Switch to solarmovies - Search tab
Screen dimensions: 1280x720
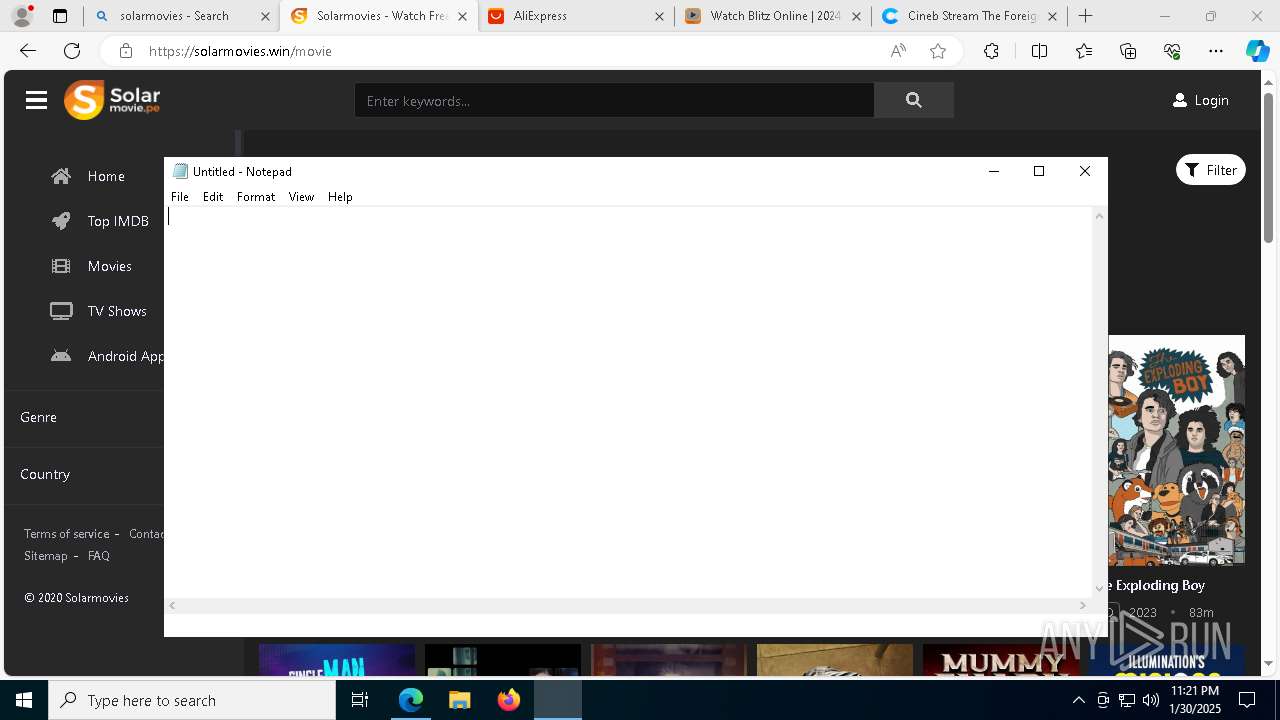[x=173, y=16]
